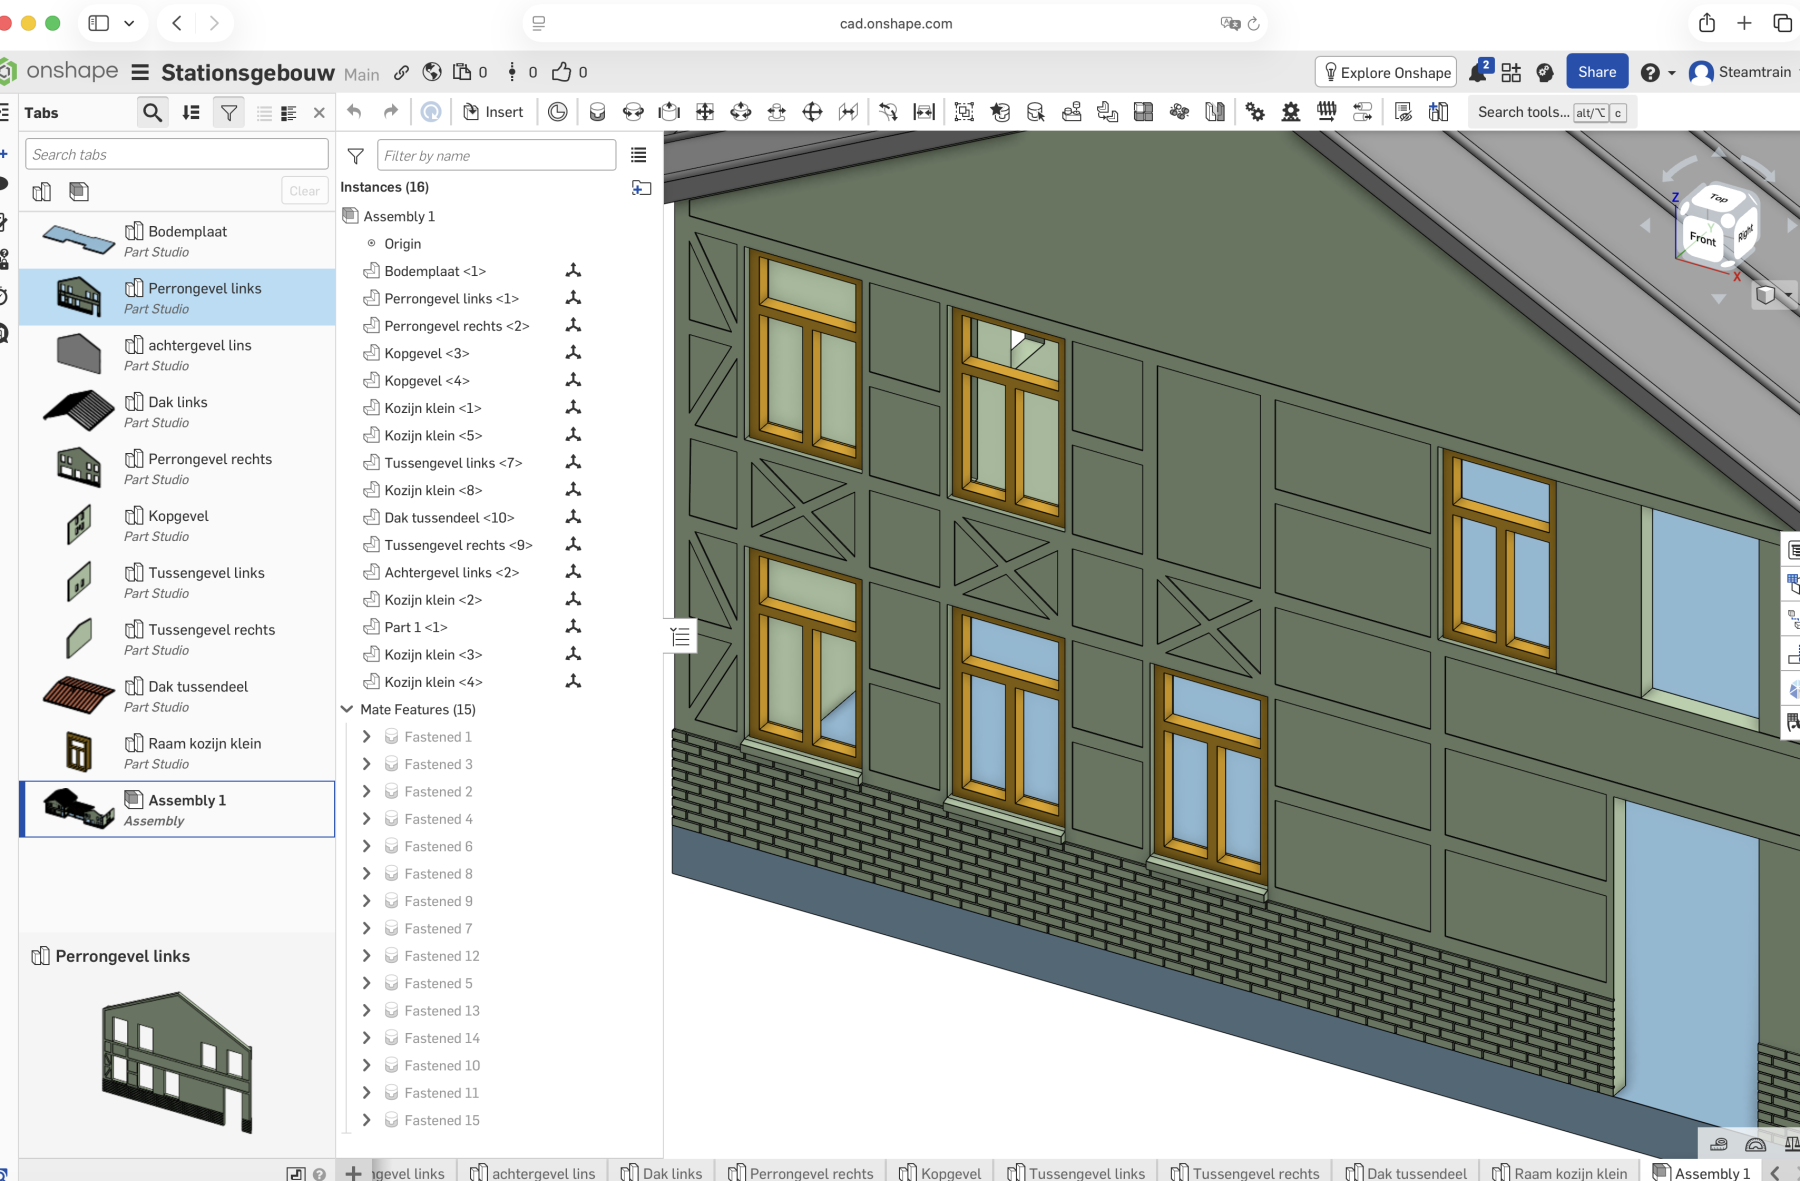Image resolution: width=1800 pixels, height=1181 pixels.
Task: Switch tabs panel to detailed list view
Action: coord(288,113)
